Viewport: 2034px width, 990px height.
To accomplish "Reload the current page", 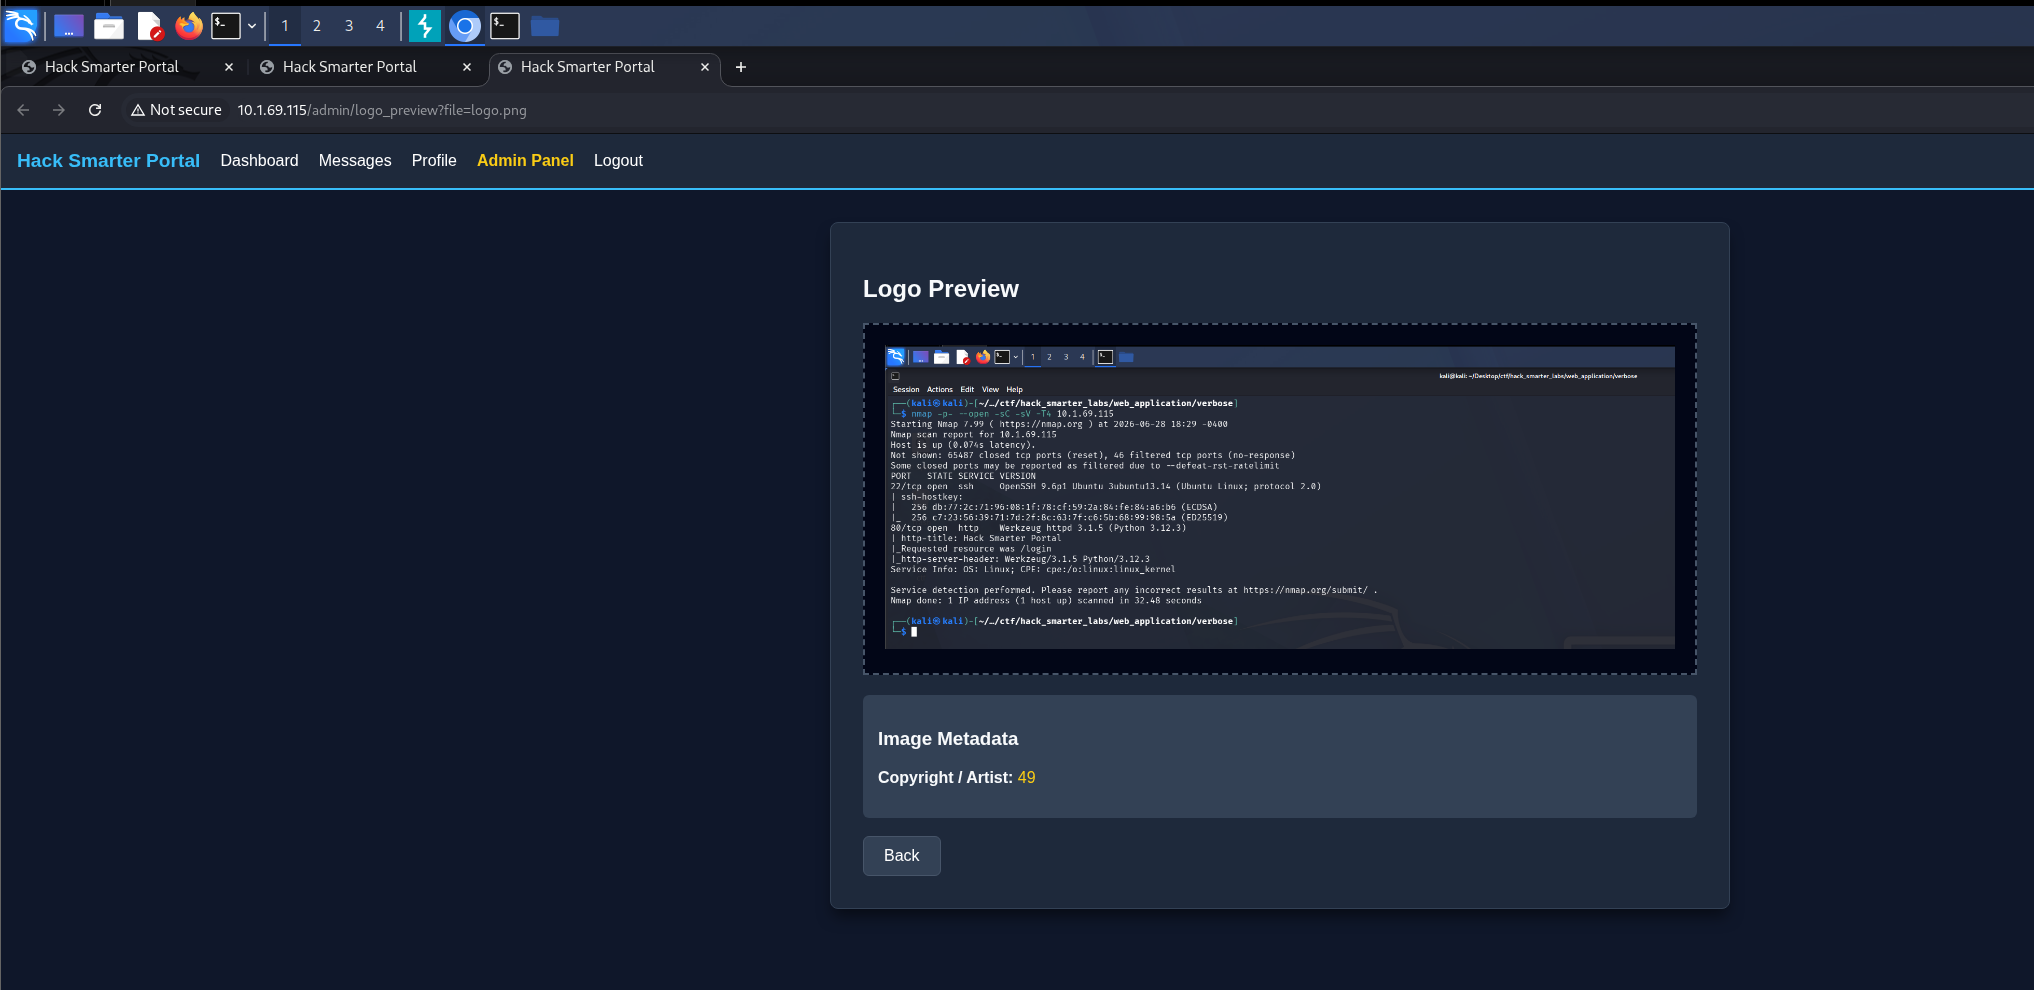I will [x=95, y=110].
